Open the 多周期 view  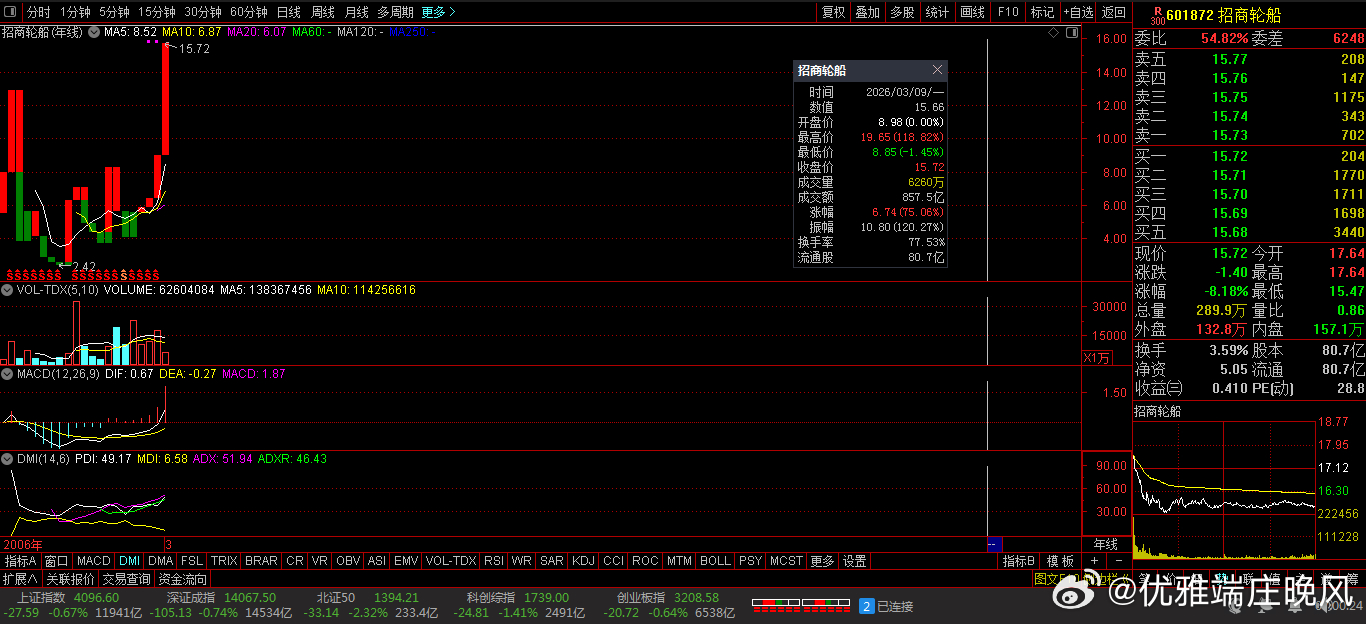395,12
